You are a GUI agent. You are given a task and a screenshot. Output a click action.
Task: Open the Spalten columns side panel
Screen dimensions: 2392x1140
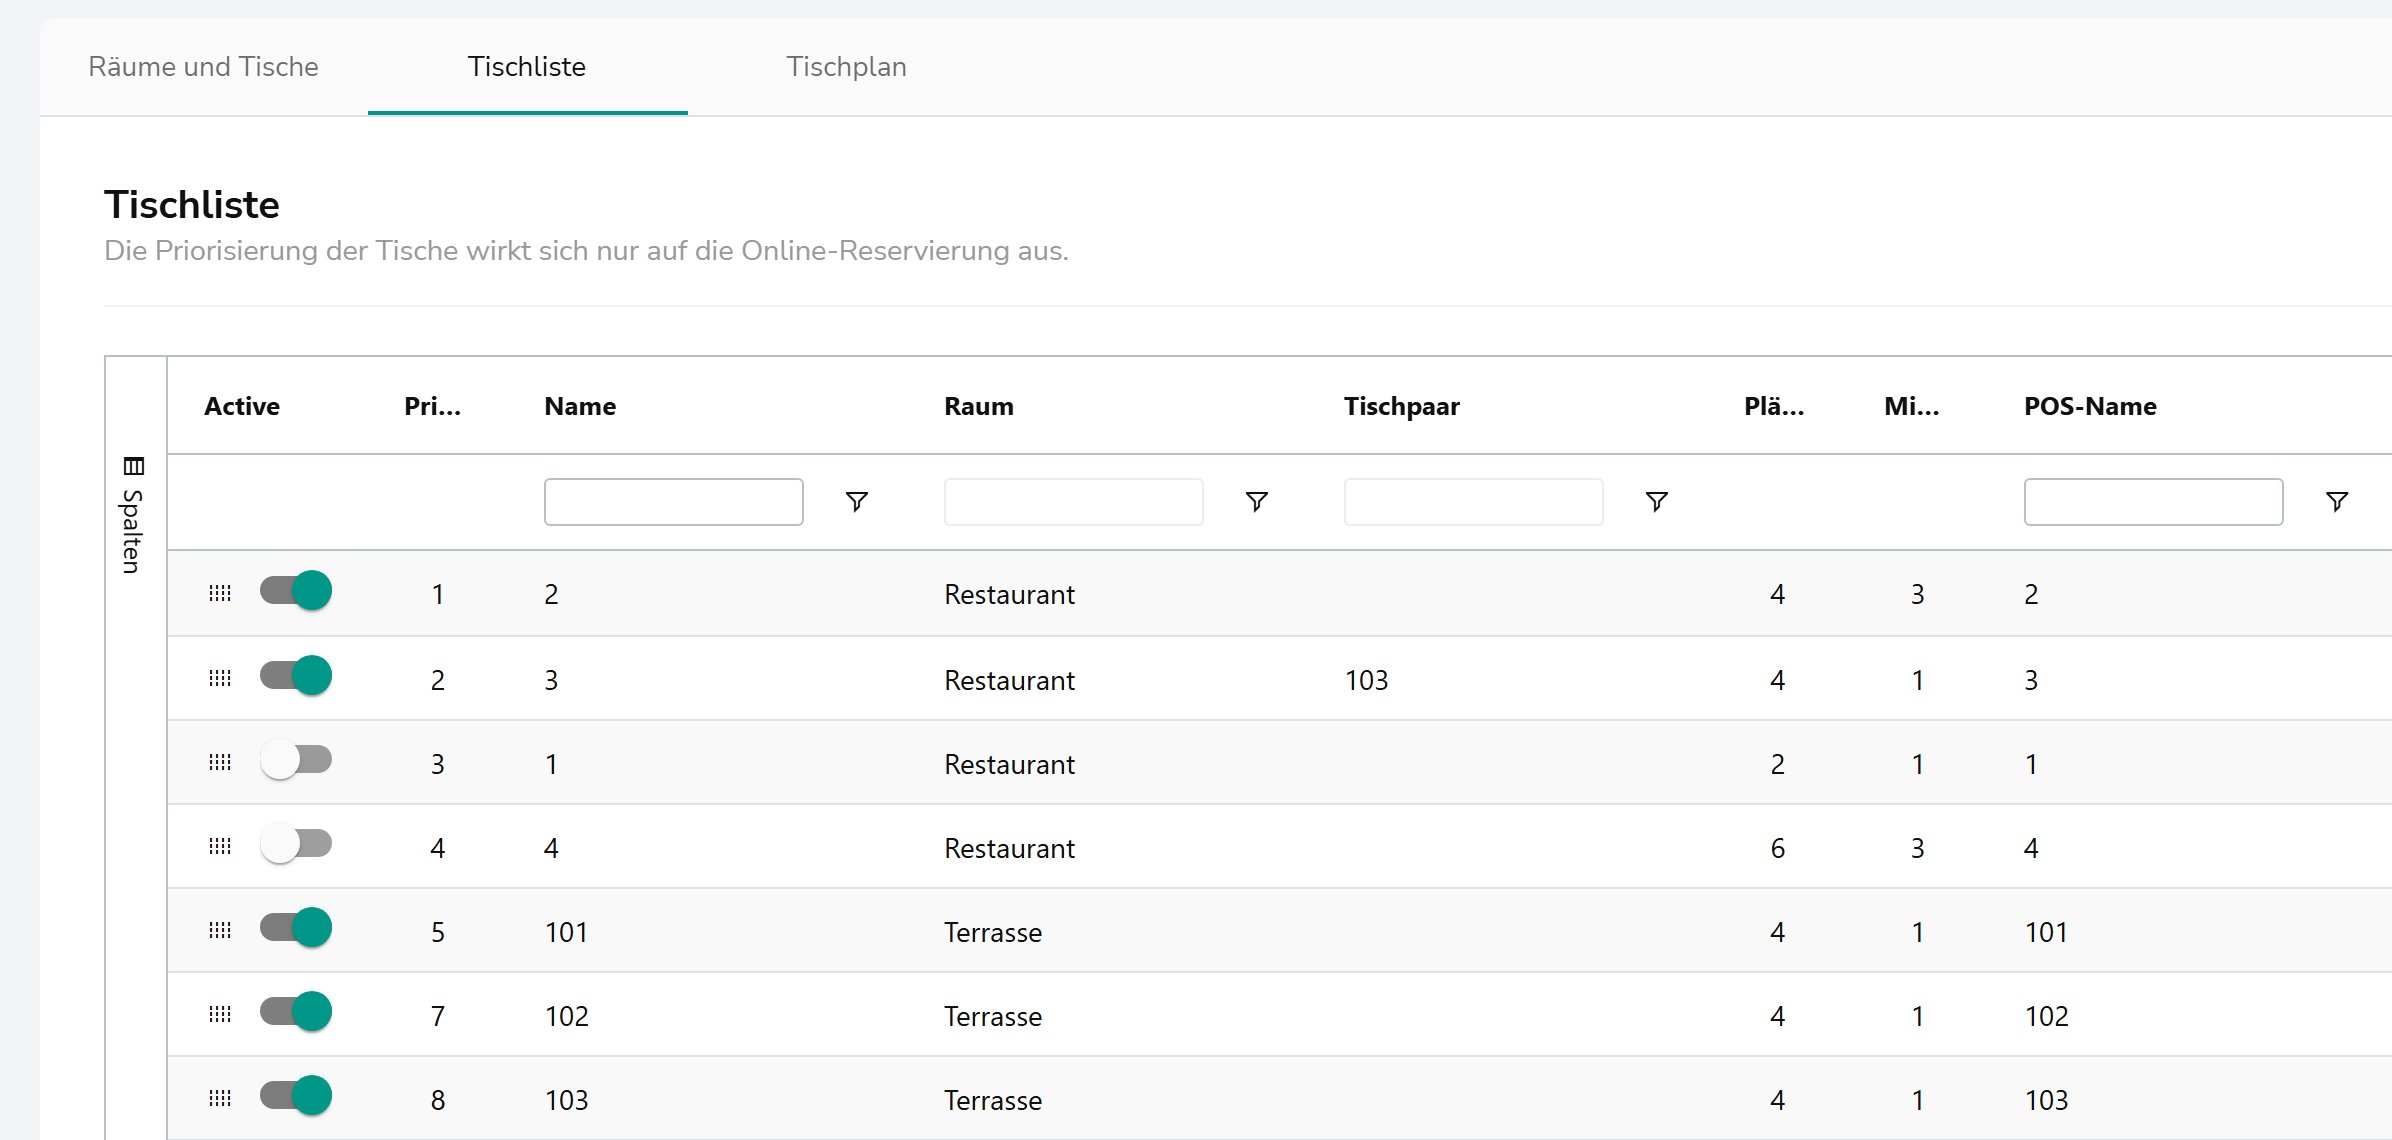(x=133, y=514)
